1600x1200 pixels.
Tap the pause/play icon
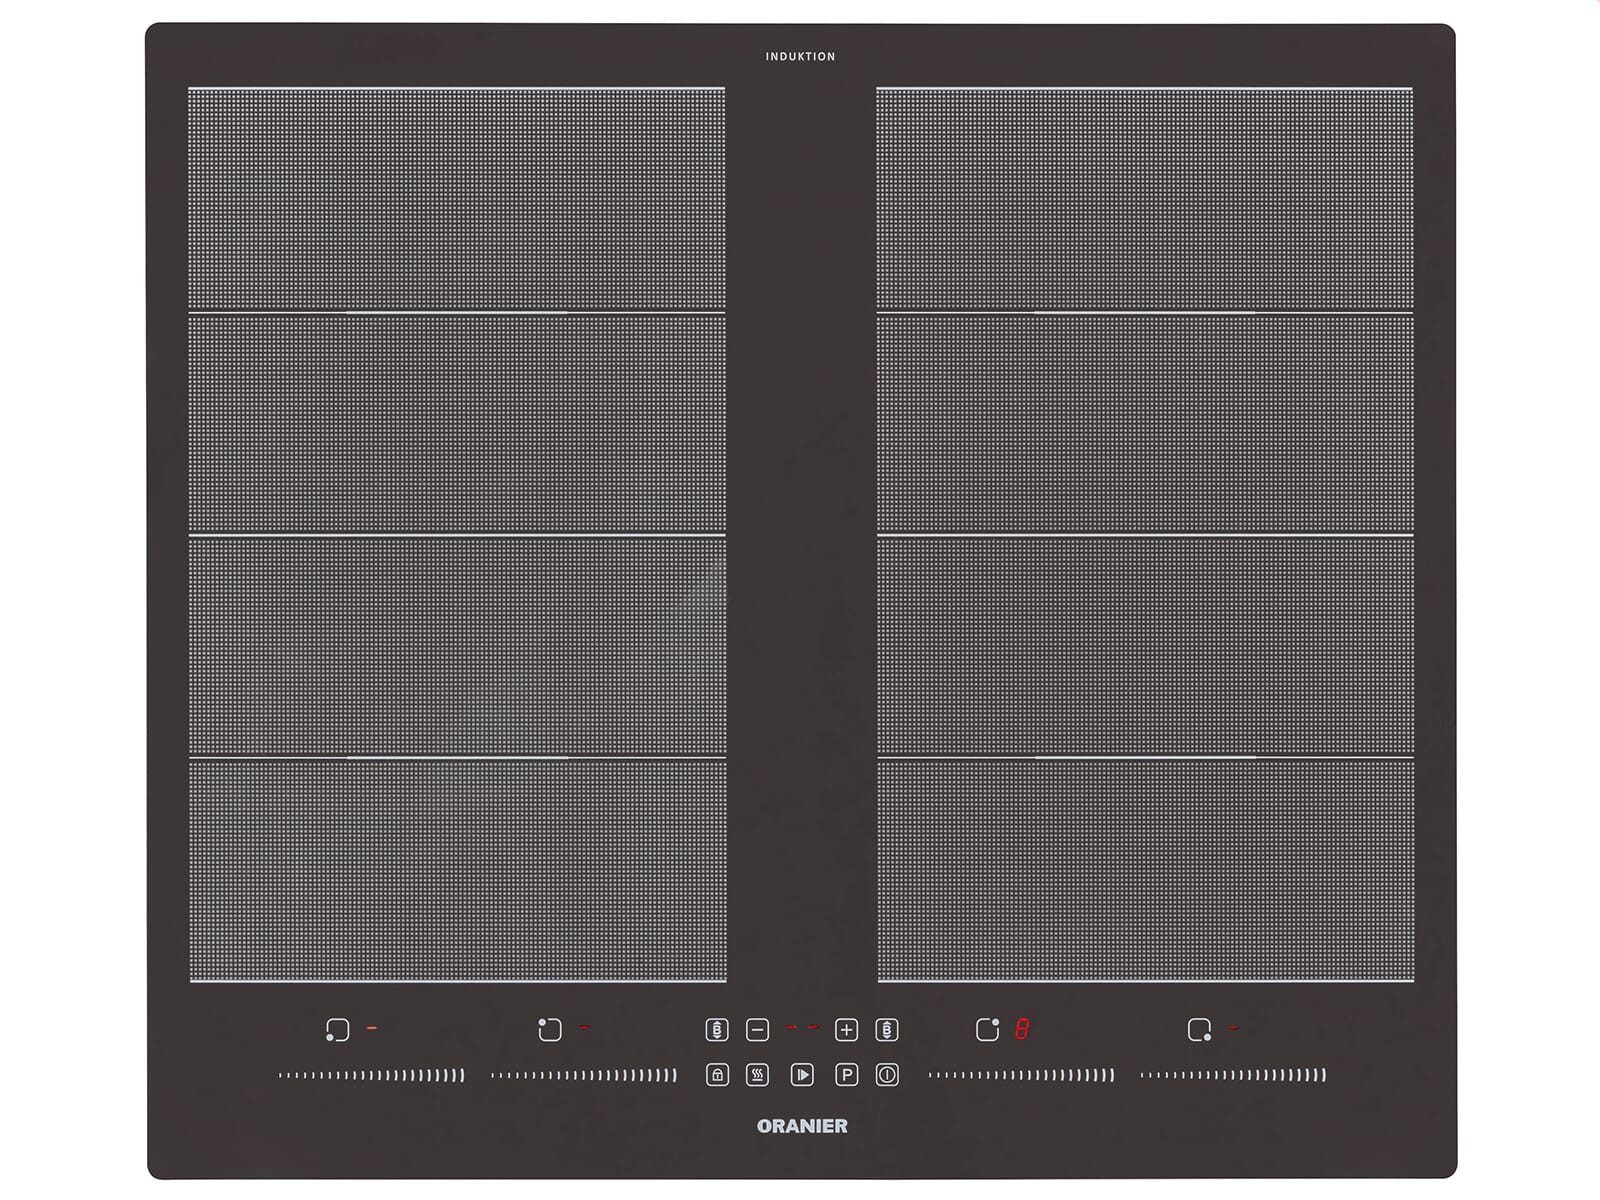coord(802,1075)
